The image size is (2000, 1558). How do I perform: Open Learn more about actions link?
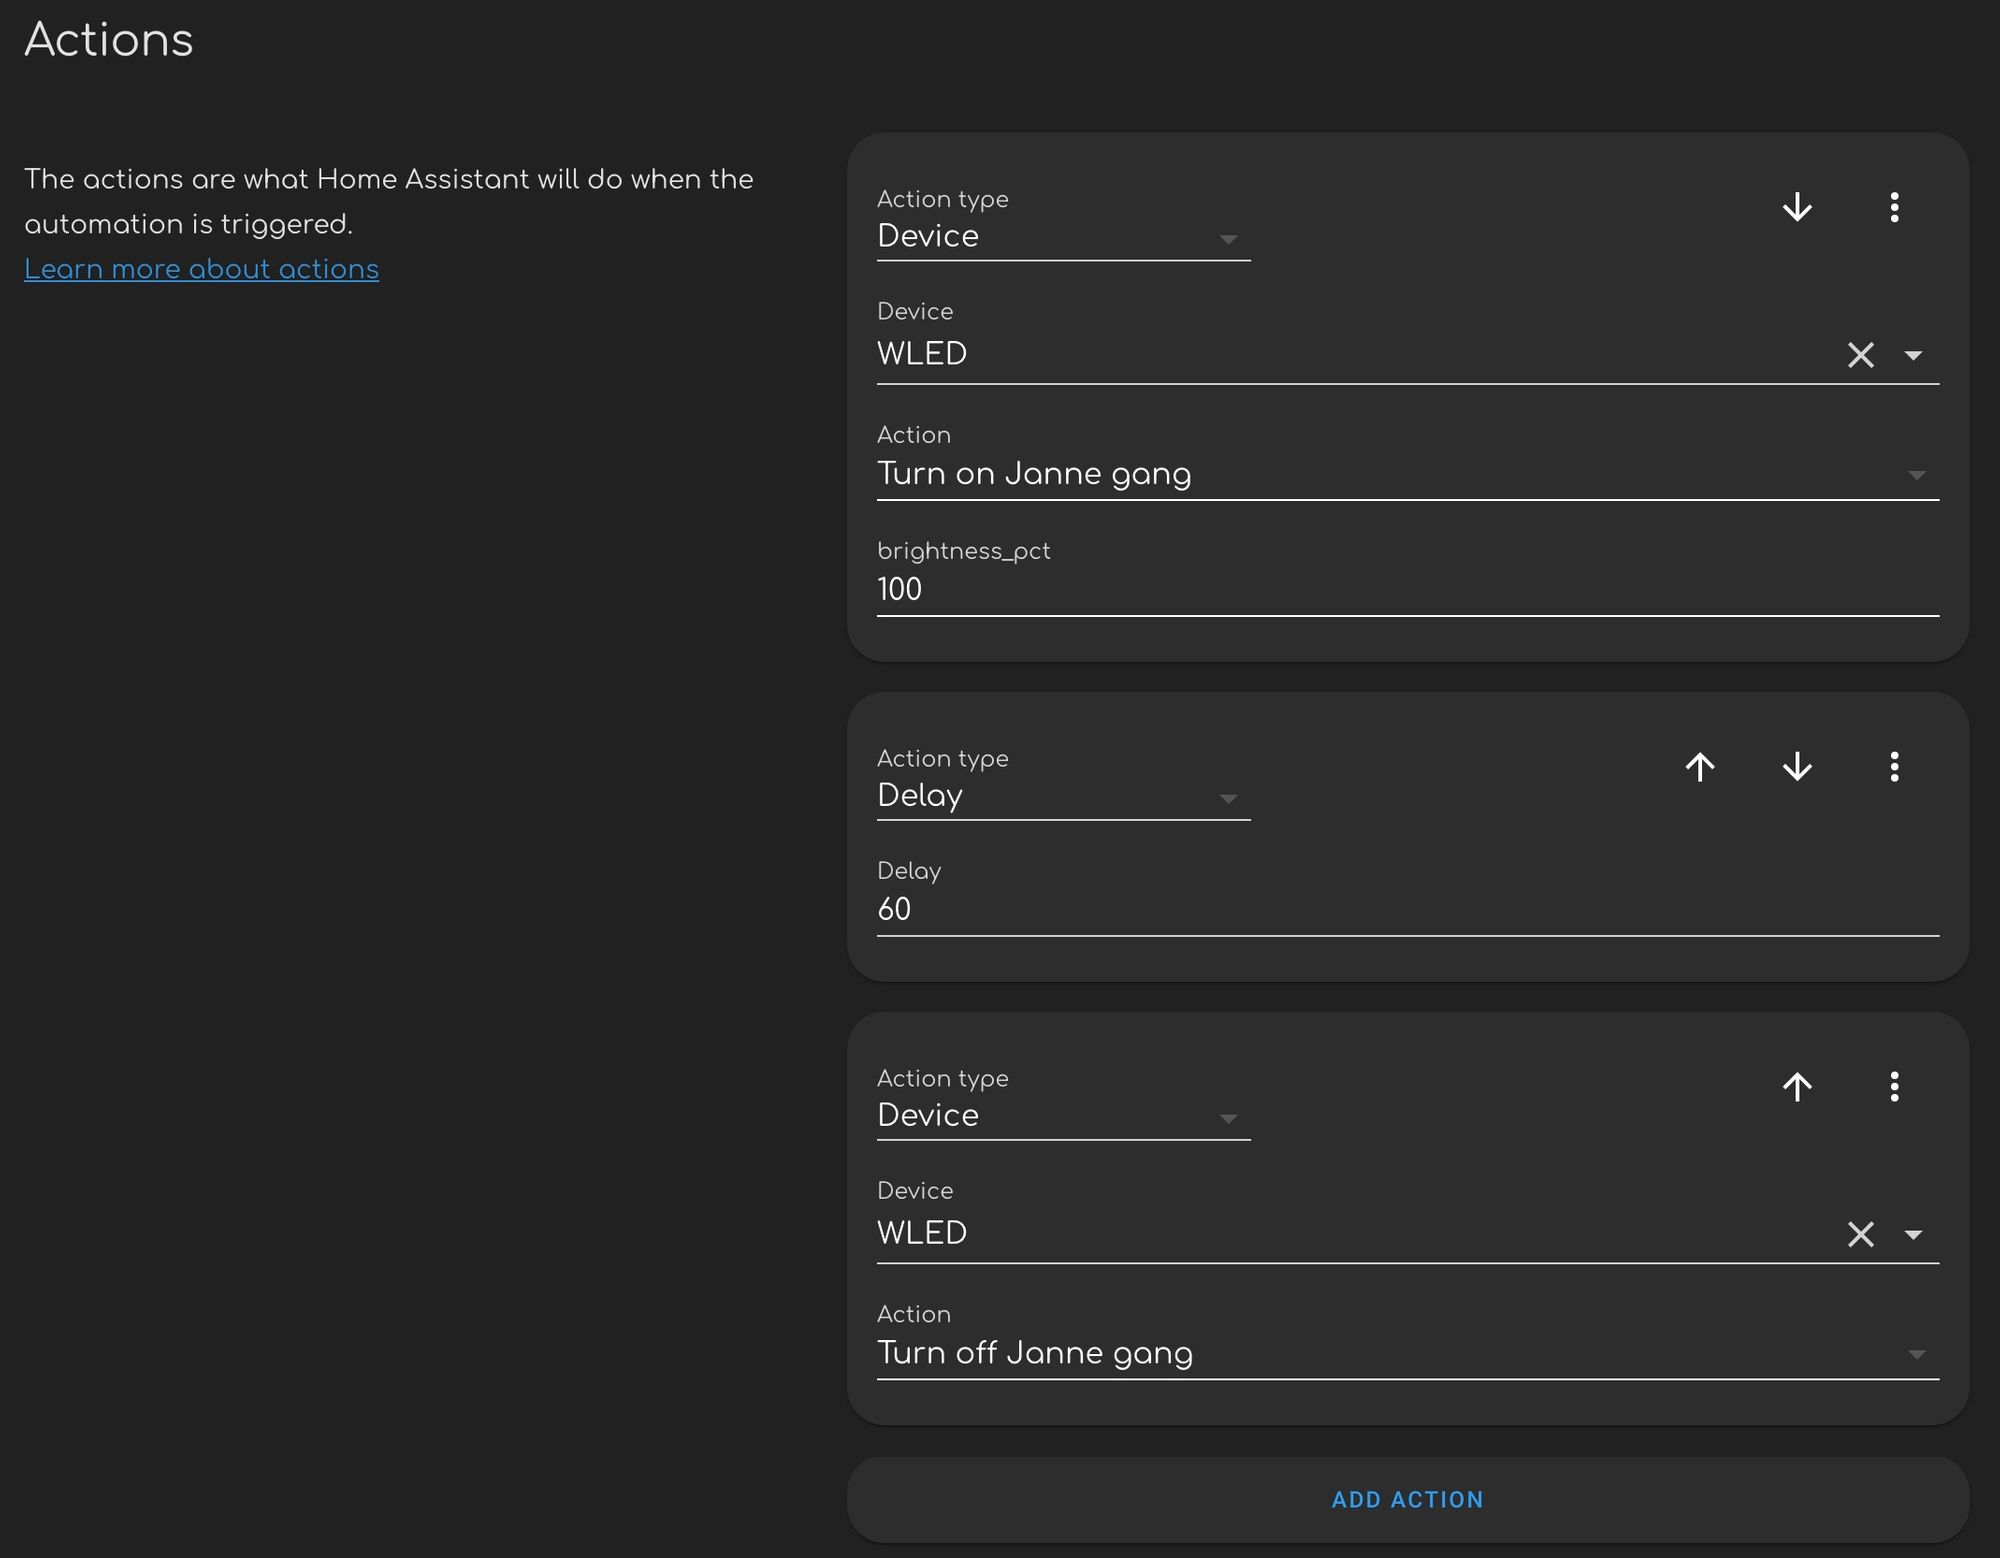tap(201, 269)
